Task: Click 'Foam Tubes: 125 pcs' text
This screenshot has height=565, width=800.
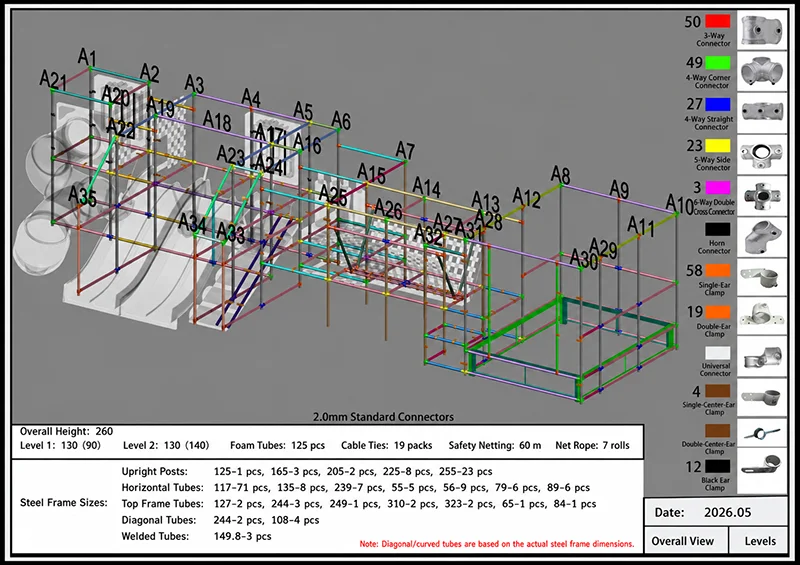Action: pos(278,446)
